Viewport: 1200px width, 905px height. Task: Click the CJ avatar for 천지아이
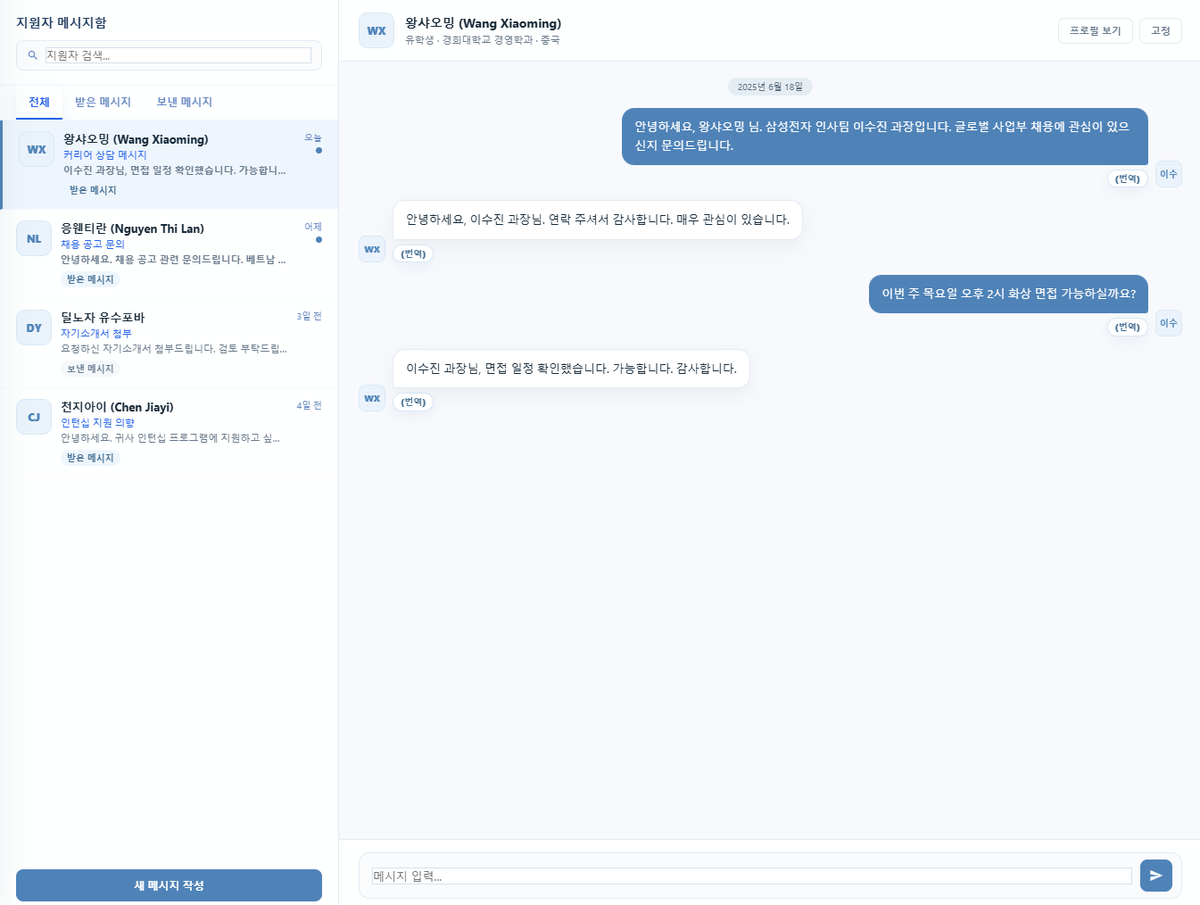pos(34,417)
